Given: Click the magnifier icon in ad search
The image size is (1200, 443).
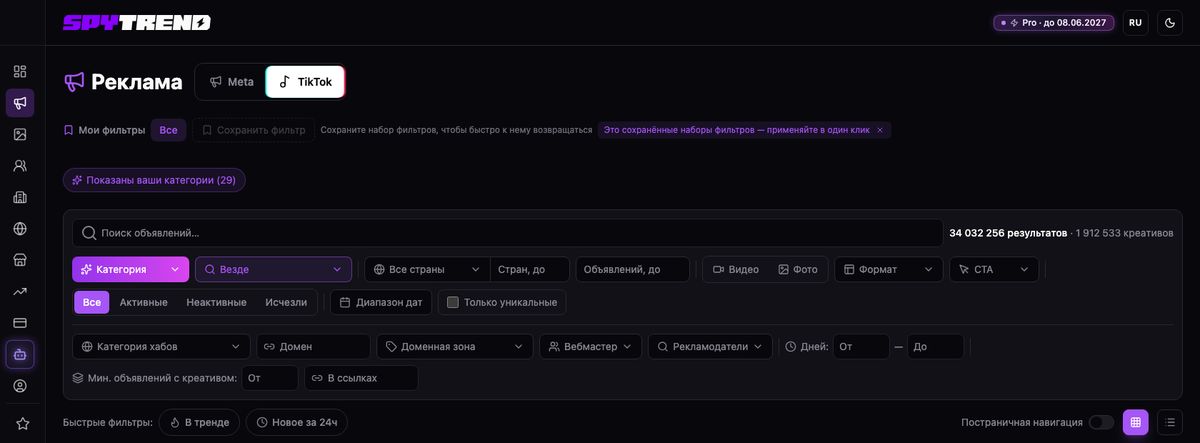Looking at the screenshot, I should pyautogui.click(x=89, y=233).
